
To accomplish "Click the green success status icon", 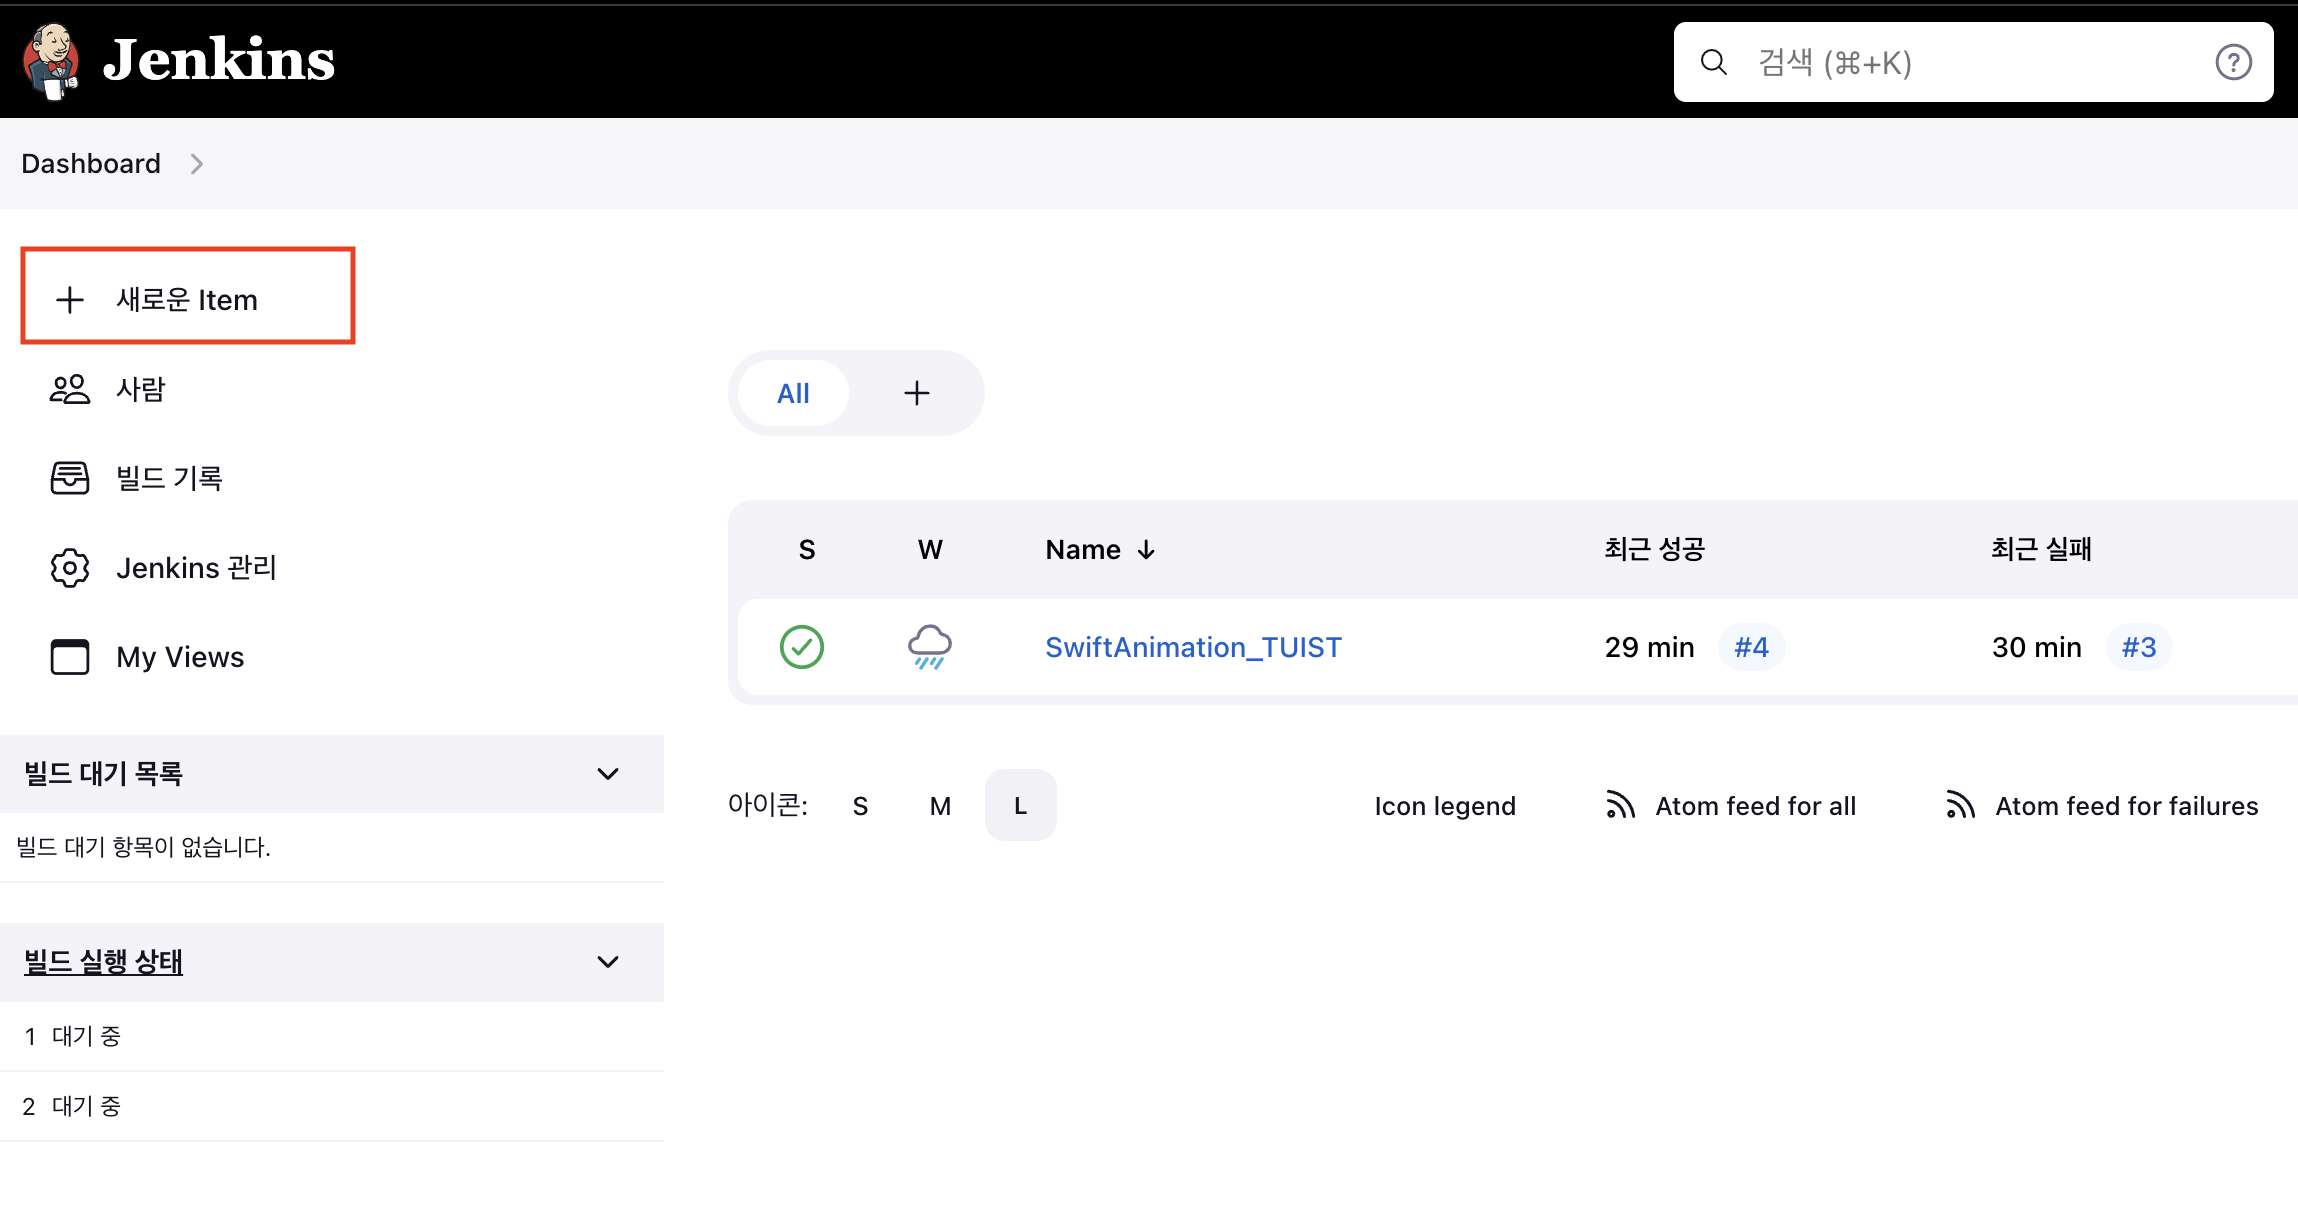I will point(801,647).
